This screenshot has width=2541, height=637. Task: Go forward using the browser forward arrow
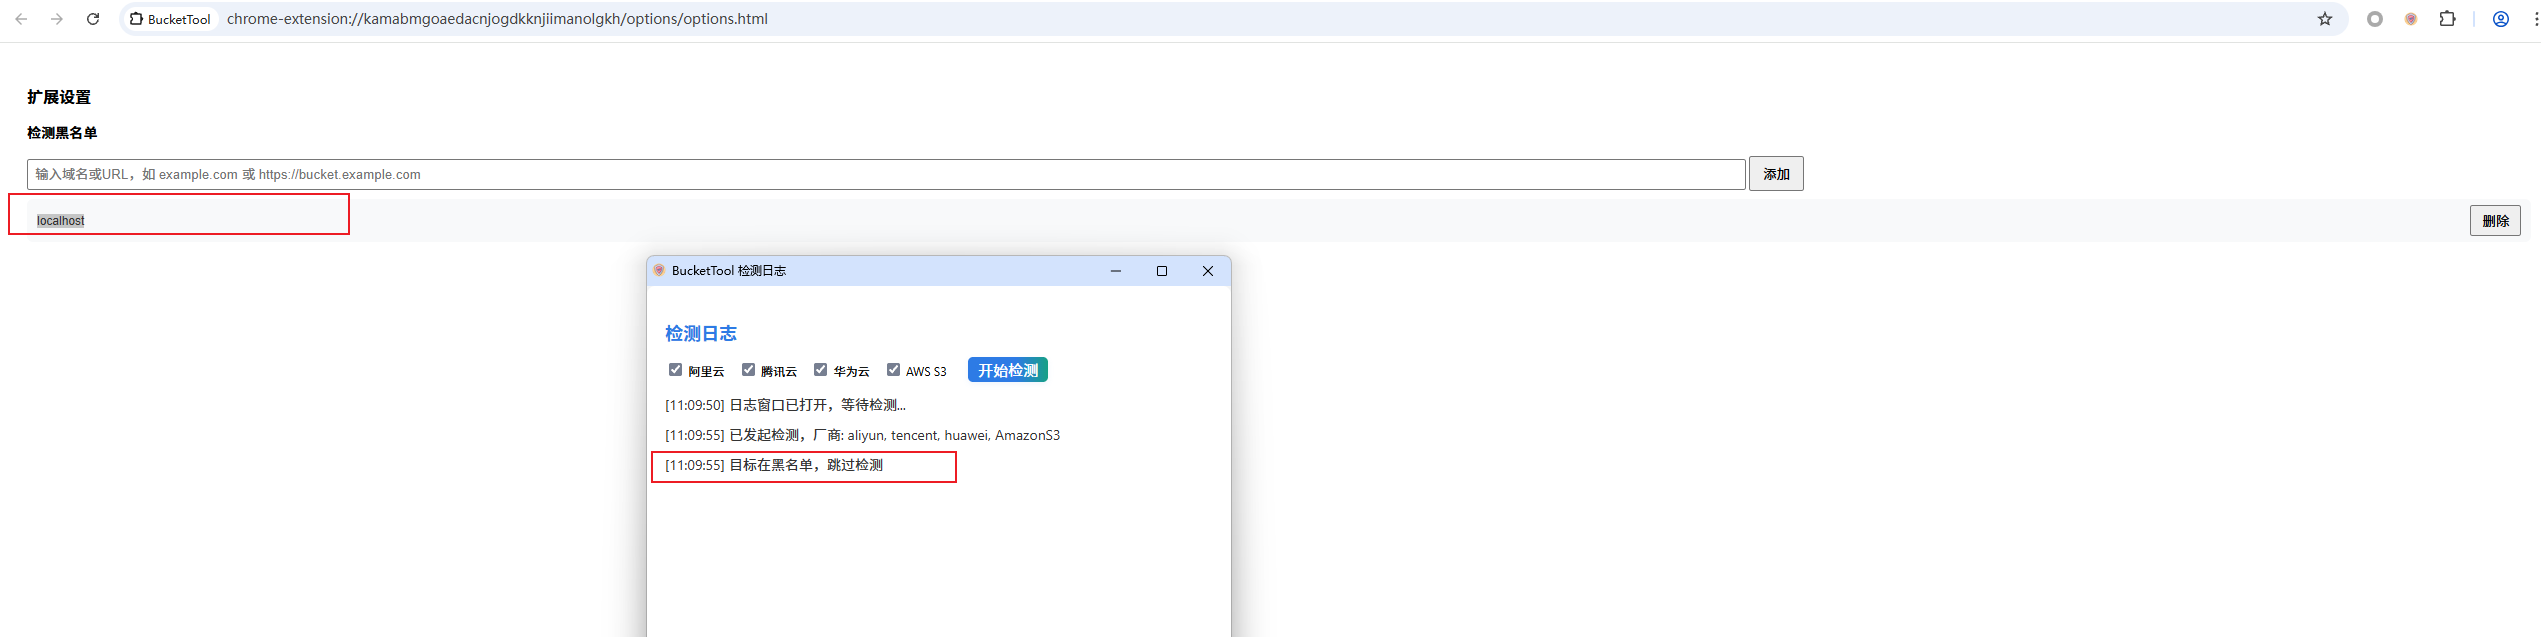point(57,19)
